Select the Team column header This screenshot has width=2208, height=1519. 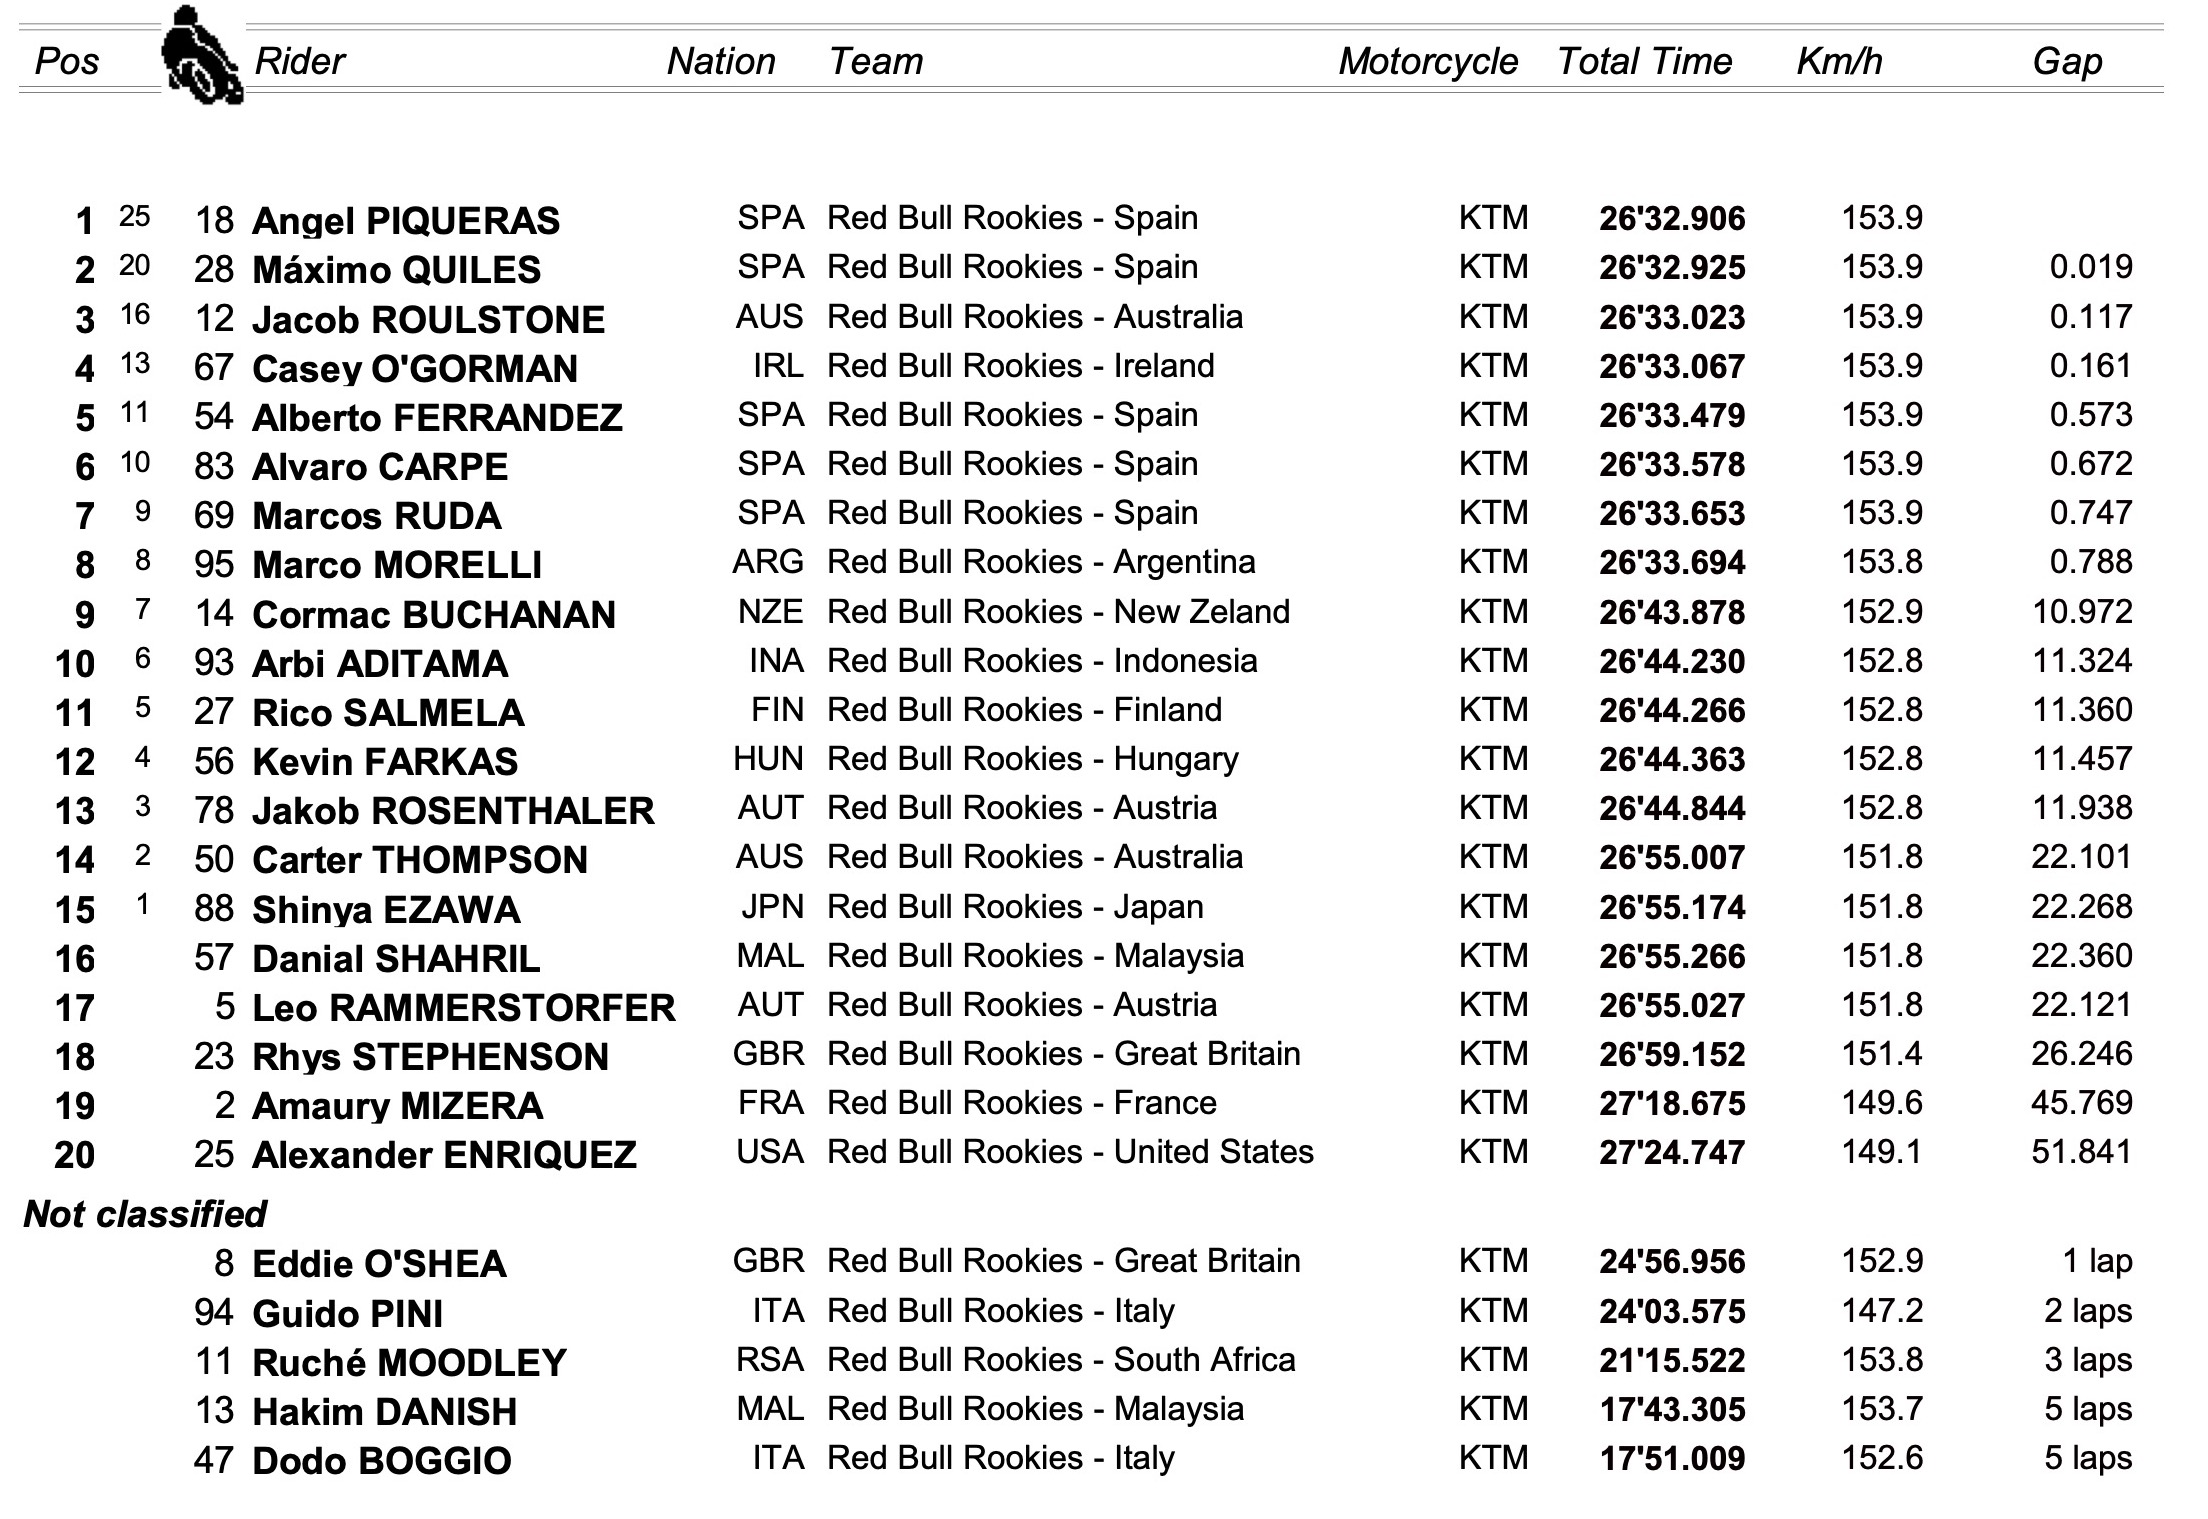tap(876, 62)
